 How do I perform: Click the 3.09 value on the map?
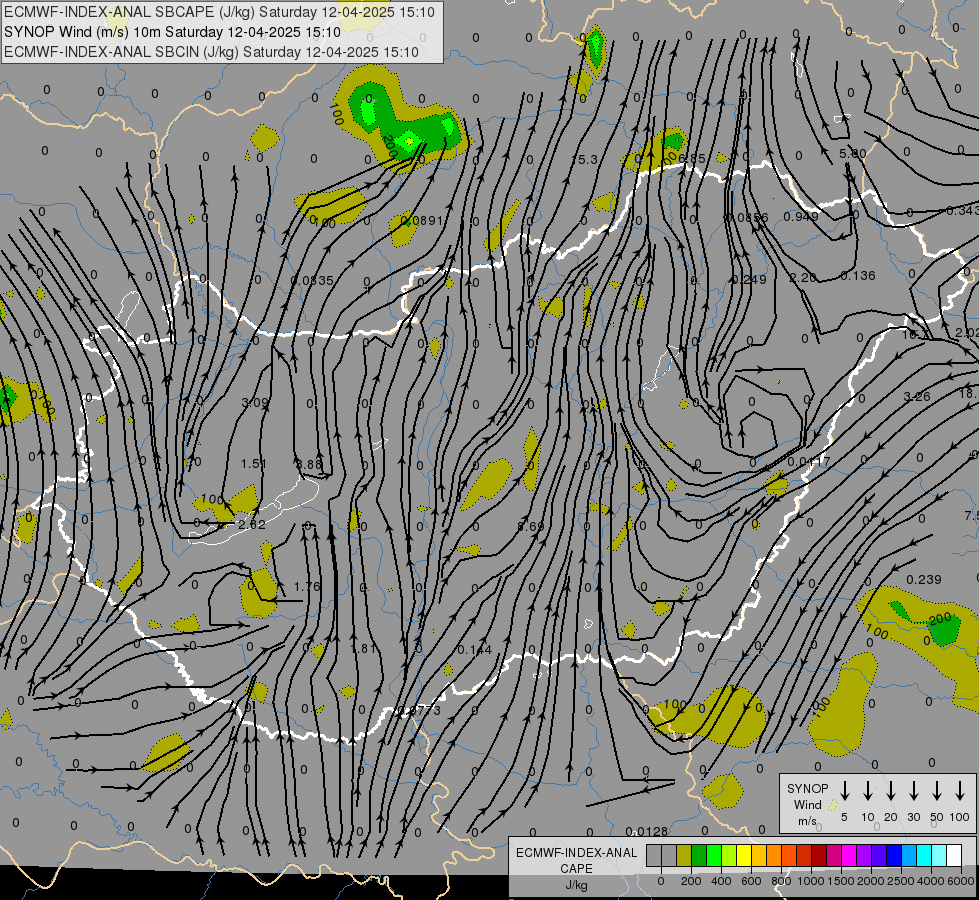tap(255, 403)
